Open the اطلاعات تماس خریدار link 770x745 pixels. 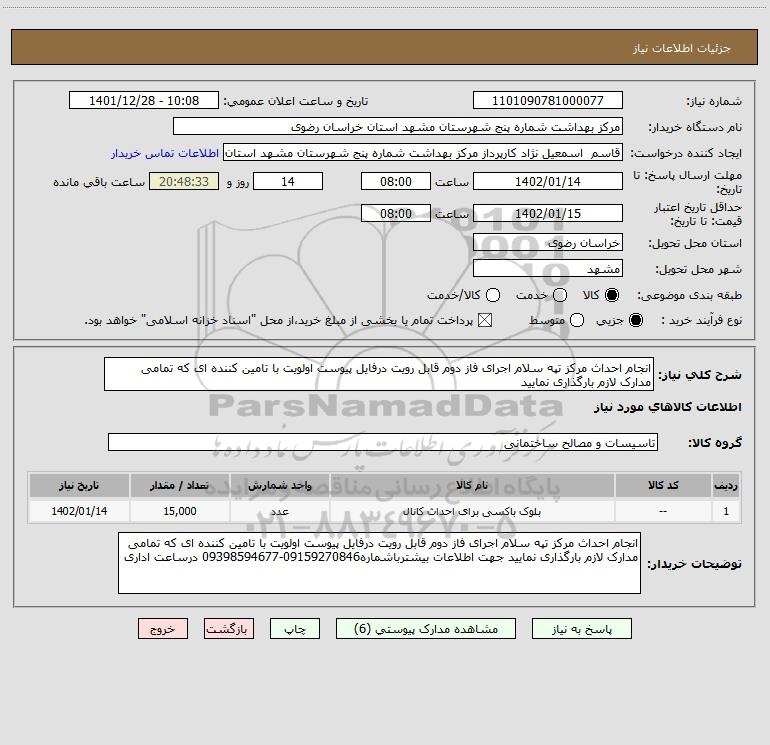click(x=165, y=153)
